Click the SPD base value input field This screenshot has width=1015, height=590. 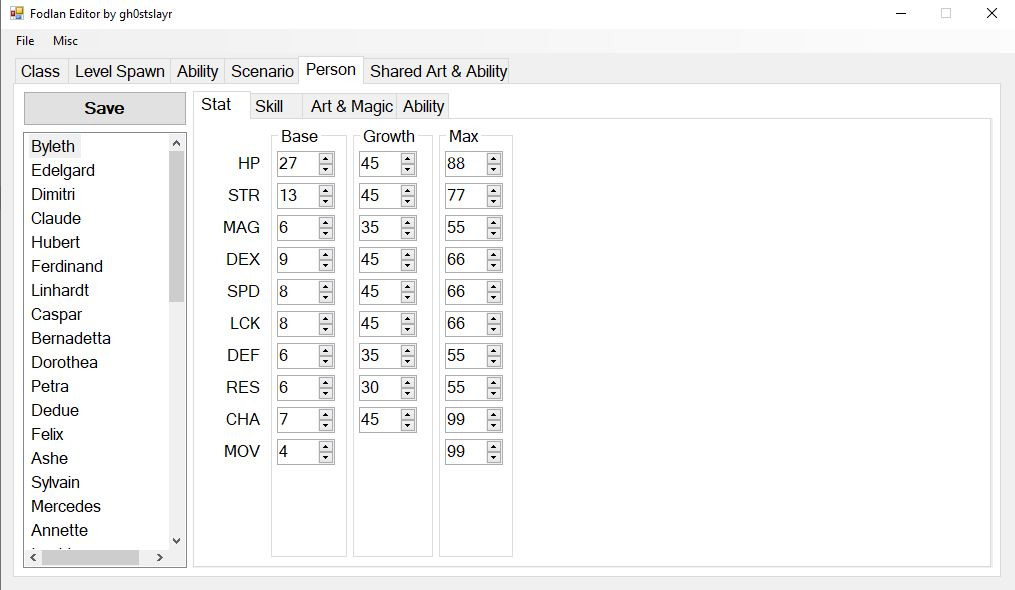(296, 291)
